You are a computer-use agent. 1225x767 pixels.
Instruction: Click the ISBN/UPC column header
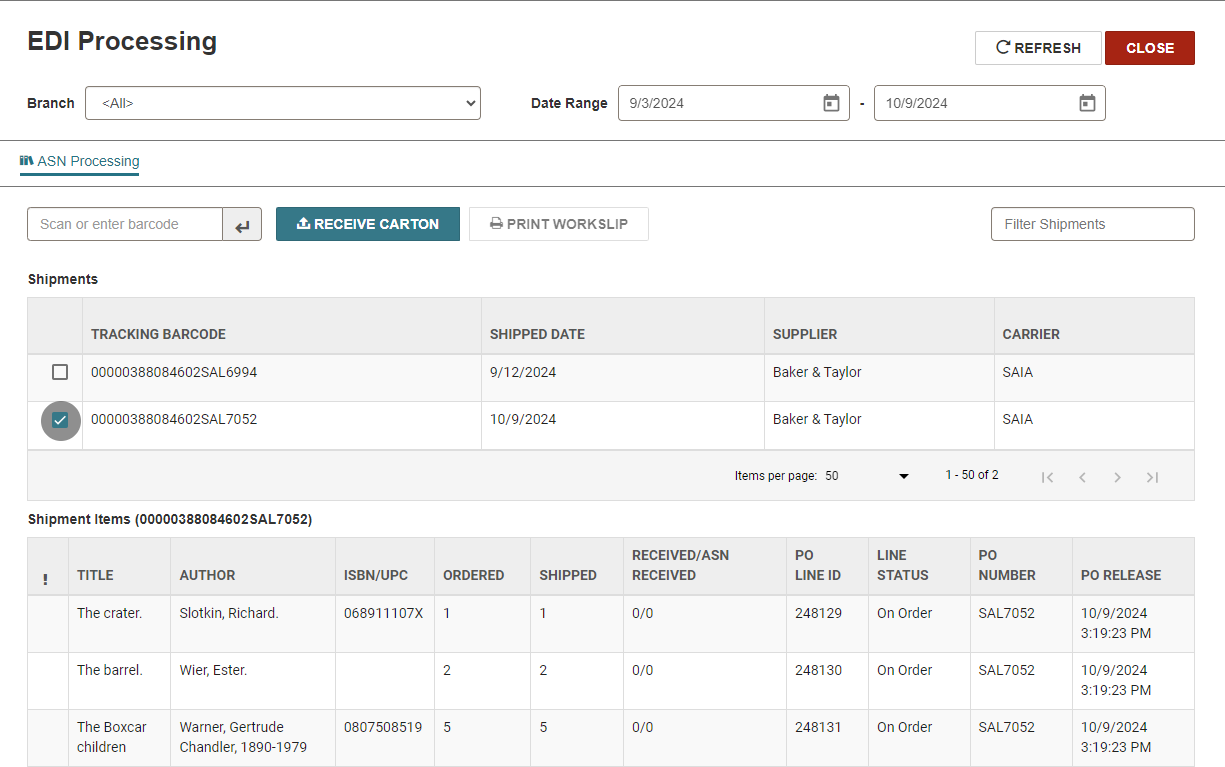(376, 575)
